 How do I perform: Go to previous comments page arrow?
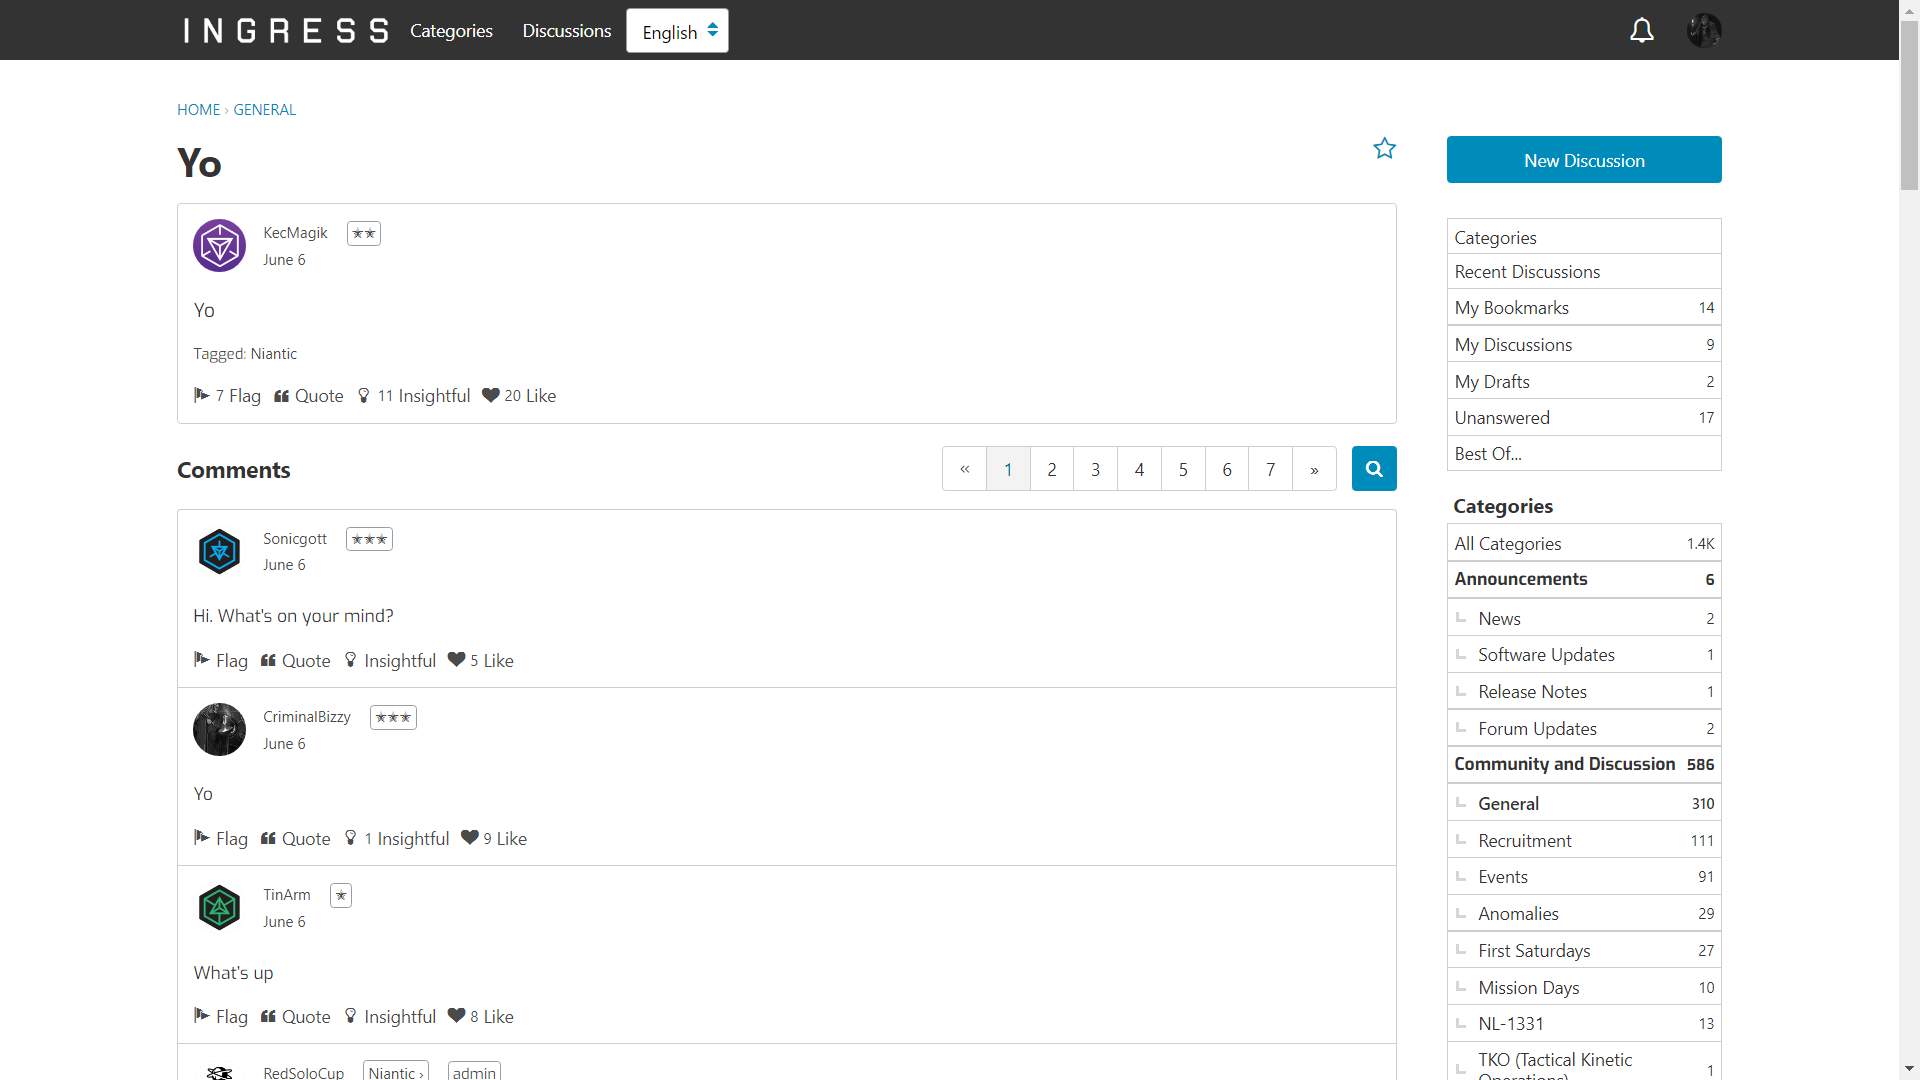964,469
